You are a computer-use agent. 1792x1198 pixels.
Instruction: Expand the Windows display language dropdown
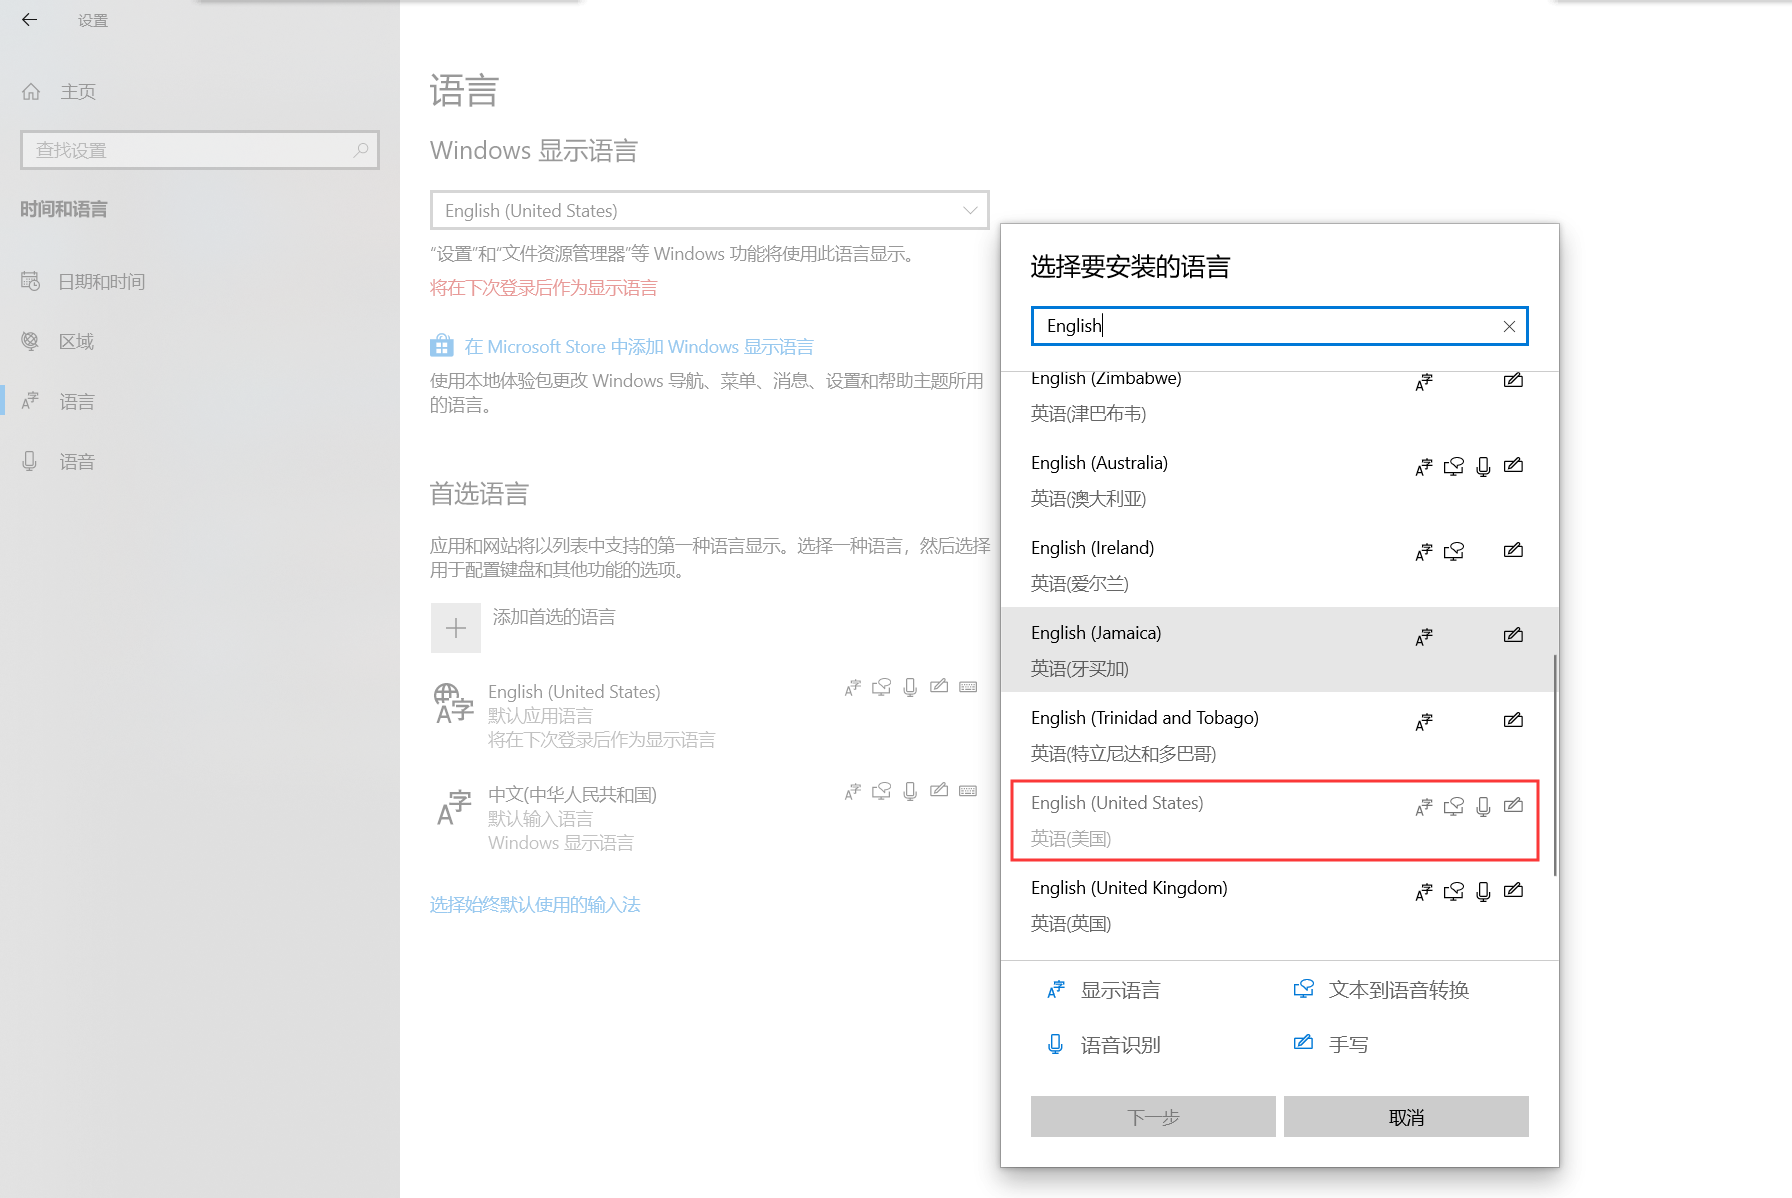[710, 210]
